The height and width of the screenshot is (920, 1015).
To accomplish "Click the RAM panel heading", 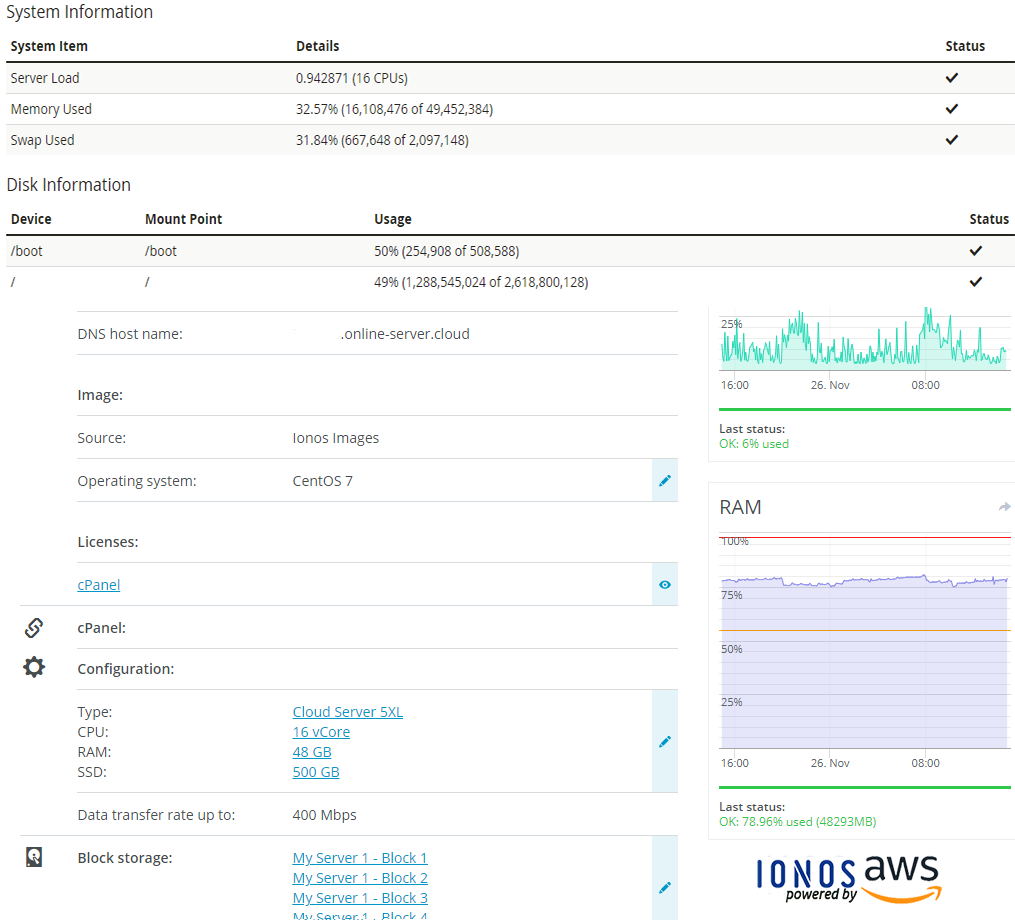I will (740, 507).
